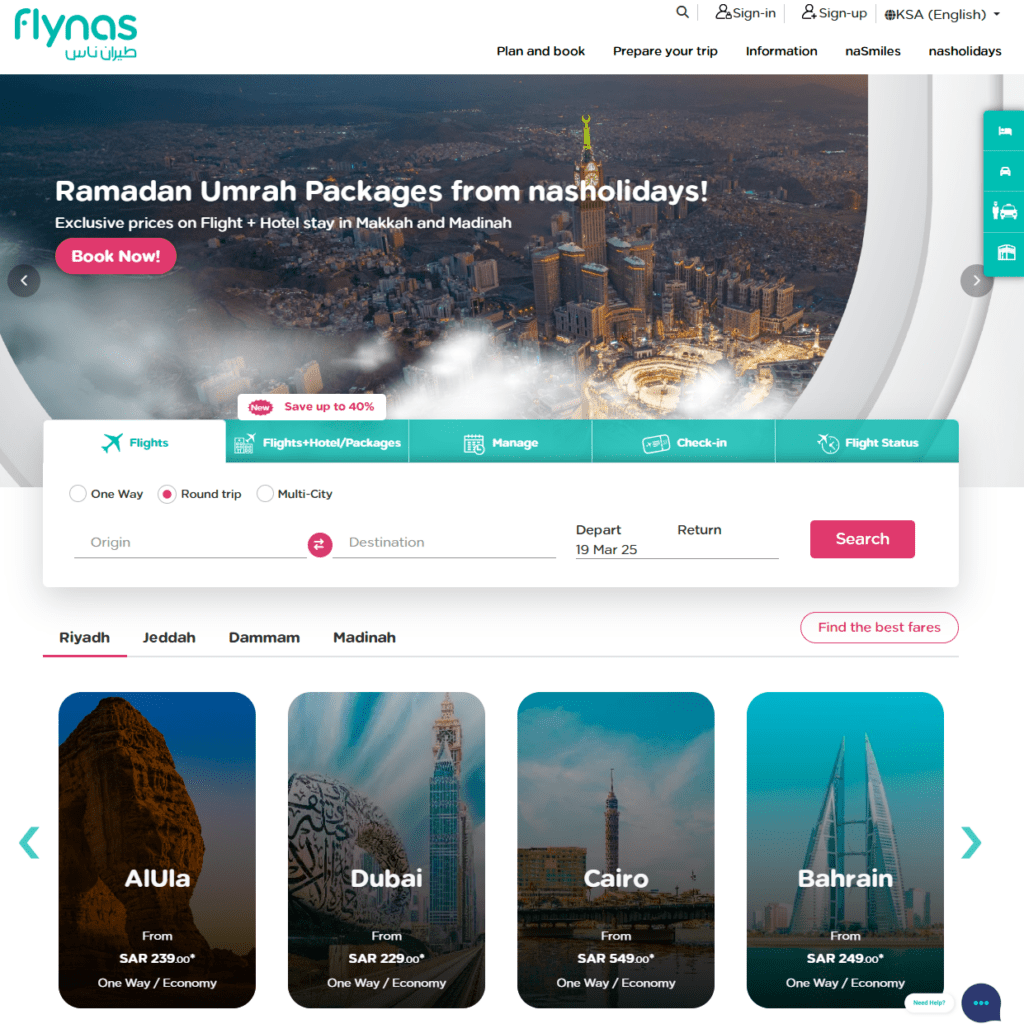Image resolution: width=1024 pixels, height=1024 pixels.
Task: Open the naSmiles menu
Action: [x=872, y=51]
